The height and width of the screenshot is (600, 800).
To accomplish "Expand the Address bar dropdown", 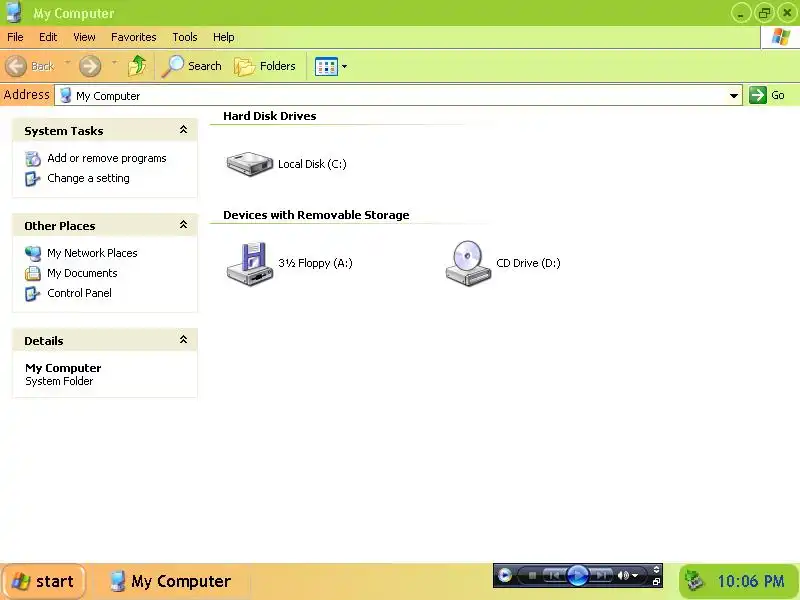I will point(734,95).
